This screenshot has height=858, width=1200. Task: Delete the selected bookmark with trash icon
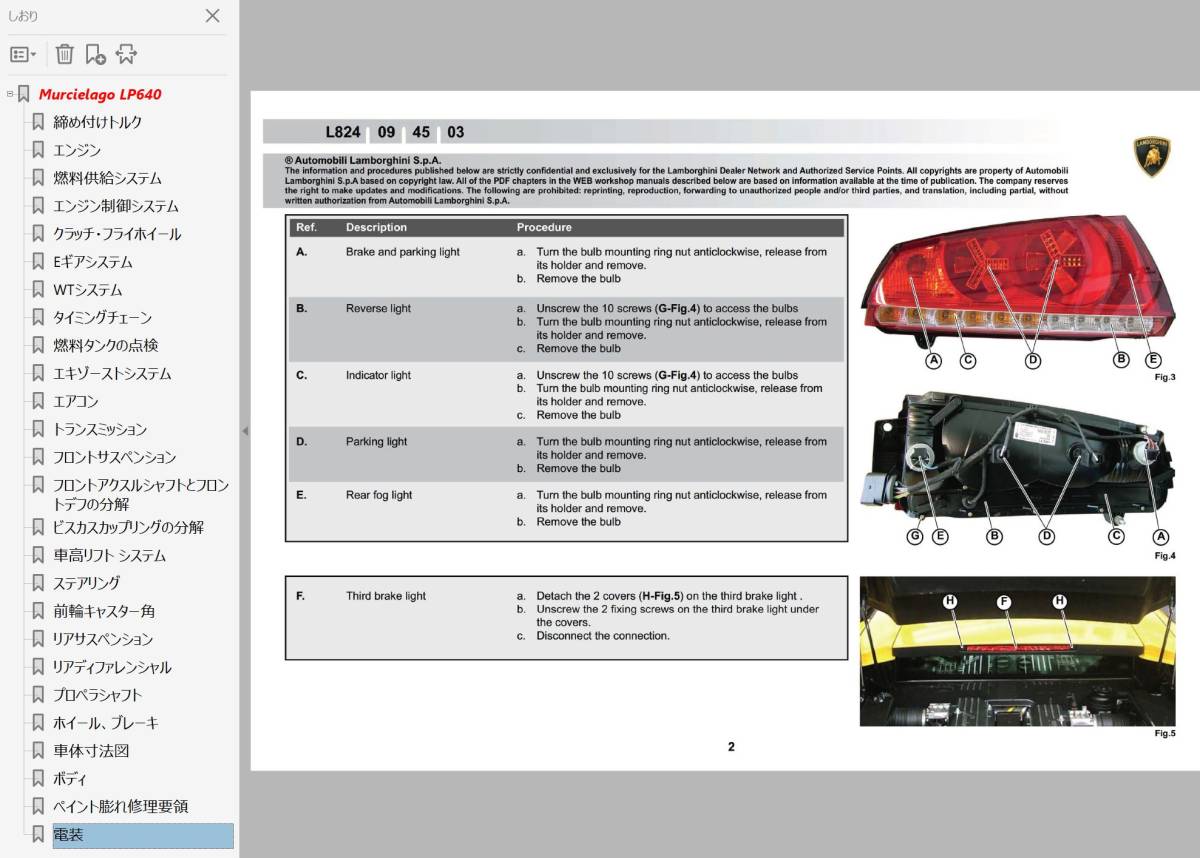[65, 54]
